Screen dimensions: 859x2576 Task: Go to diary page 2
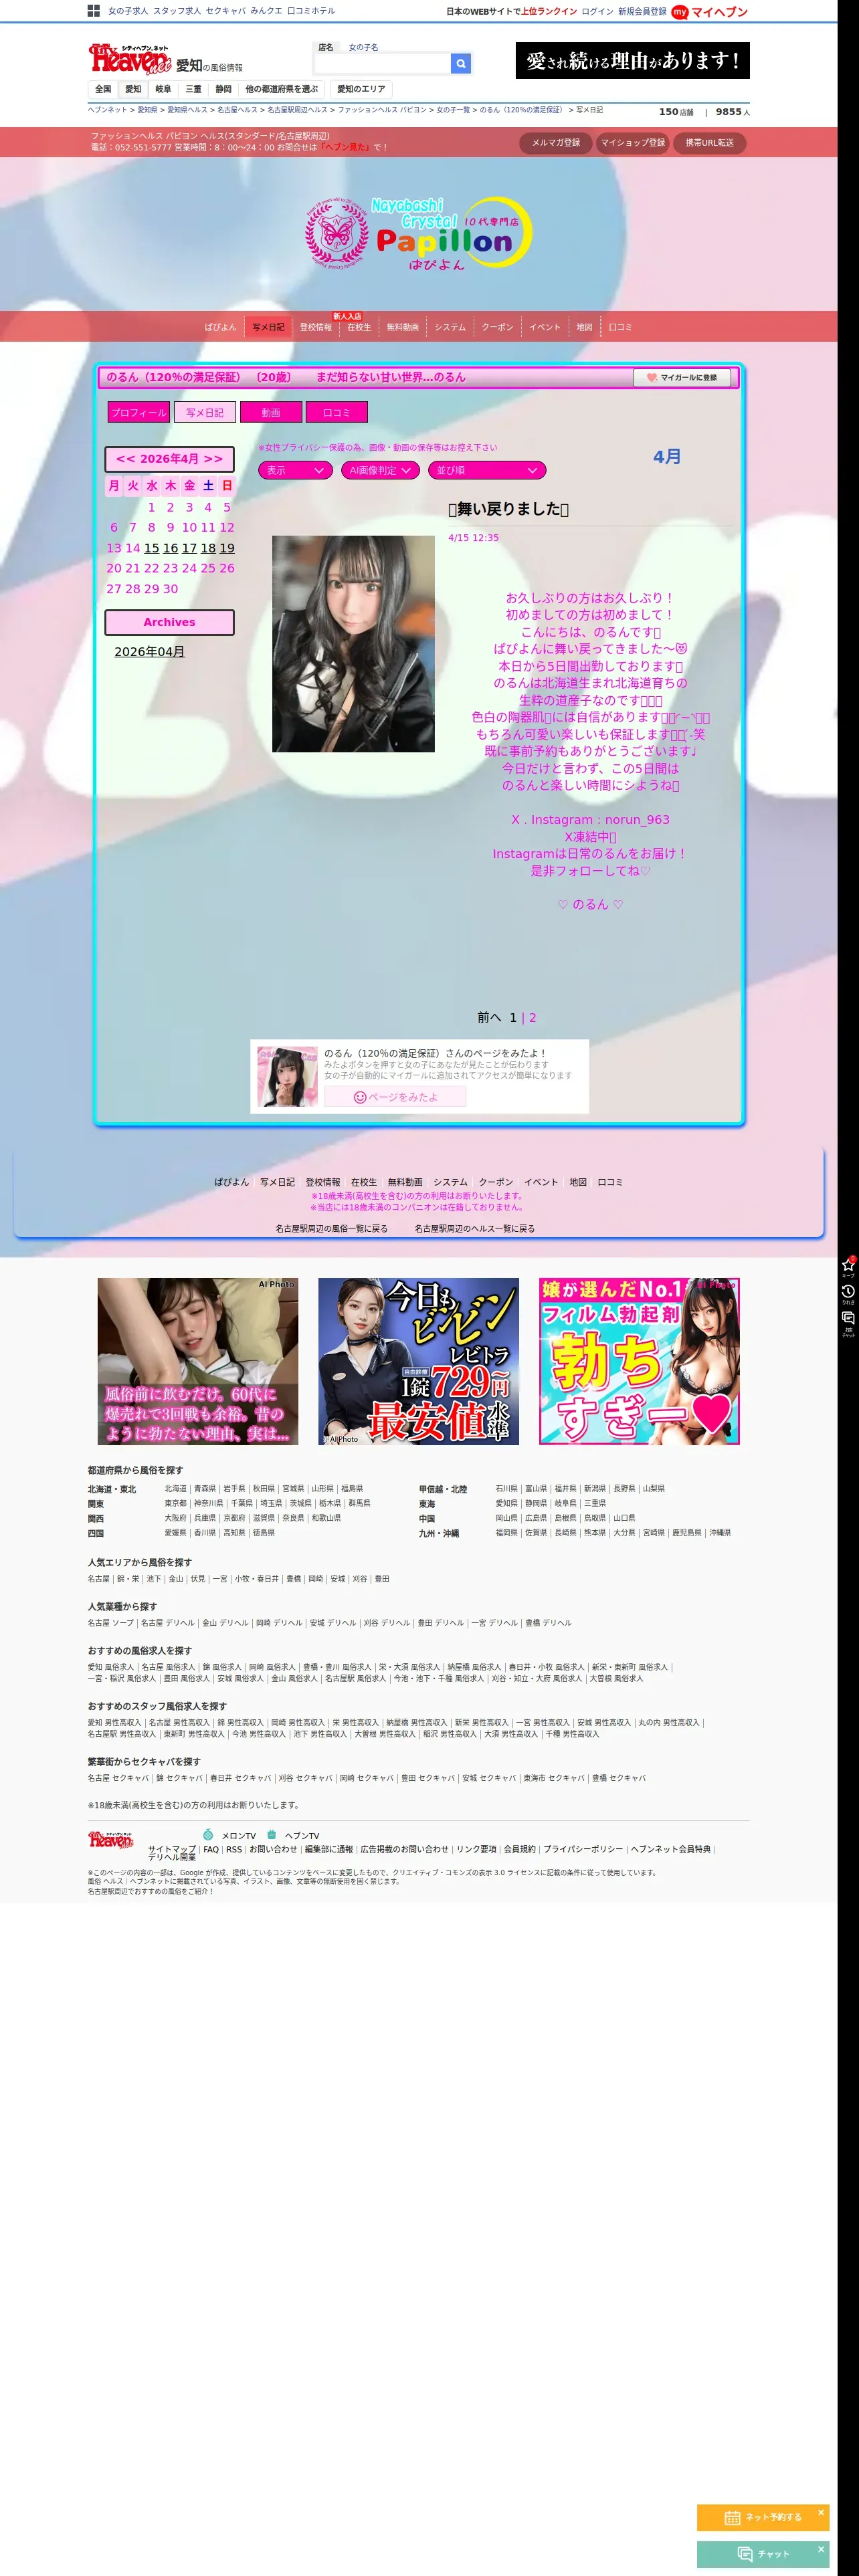tap(532, 1018)
